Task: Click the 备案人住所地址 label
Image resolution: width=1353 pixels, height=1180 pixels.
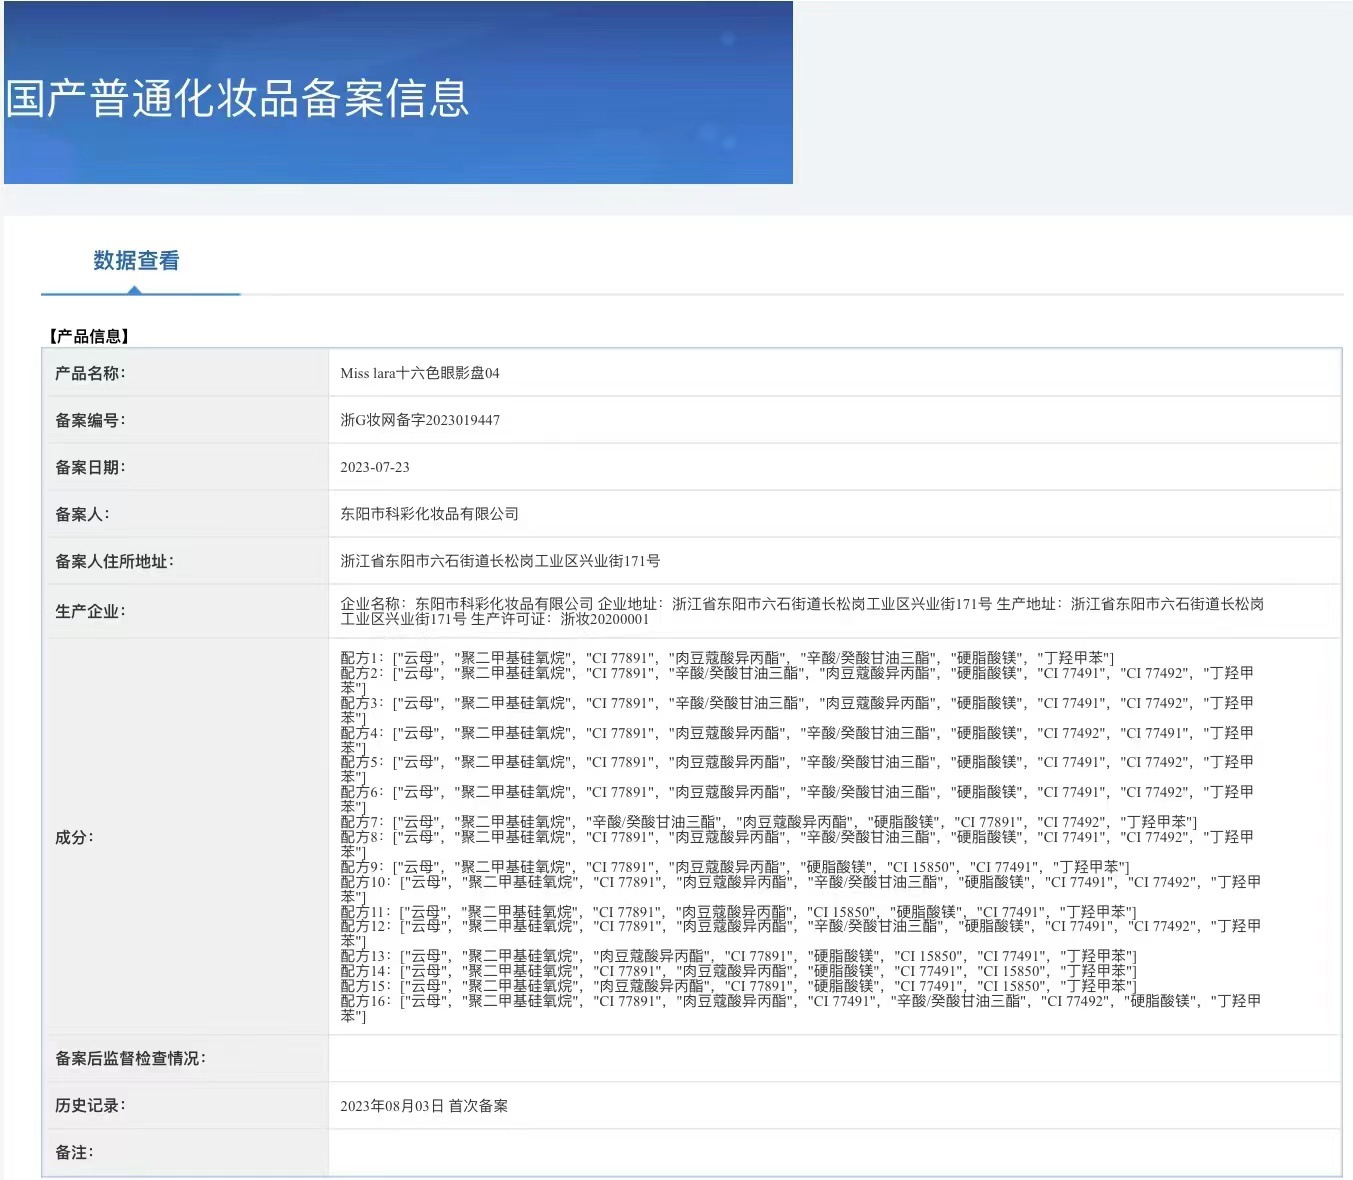Action: tap(114, 561)
